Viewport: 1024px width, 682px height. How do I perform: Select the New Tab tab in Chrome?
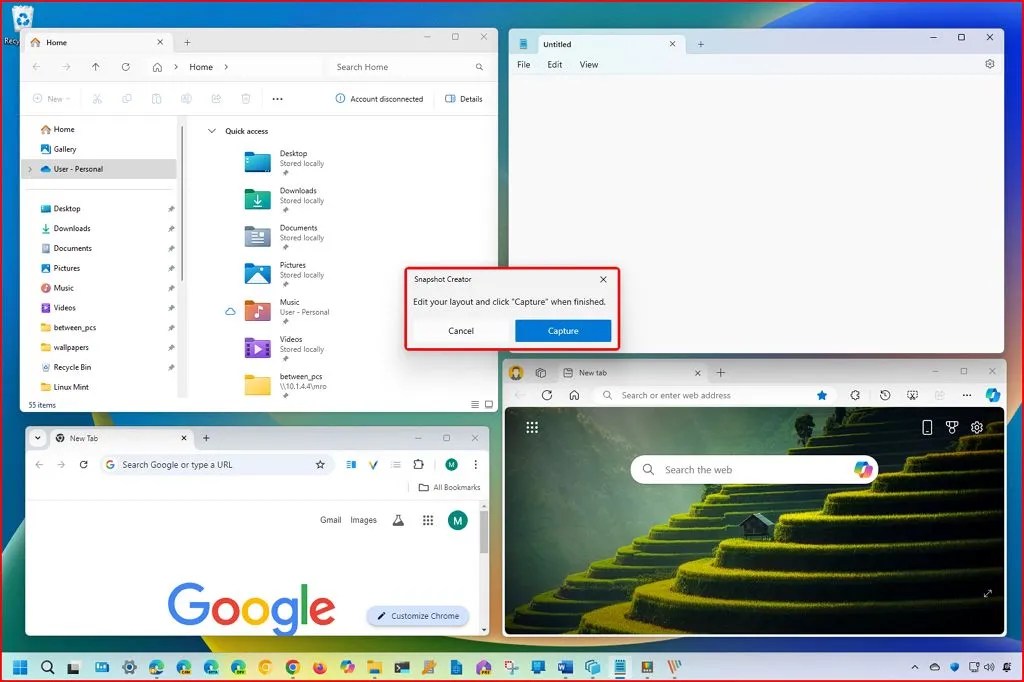(x=121, y=438)
